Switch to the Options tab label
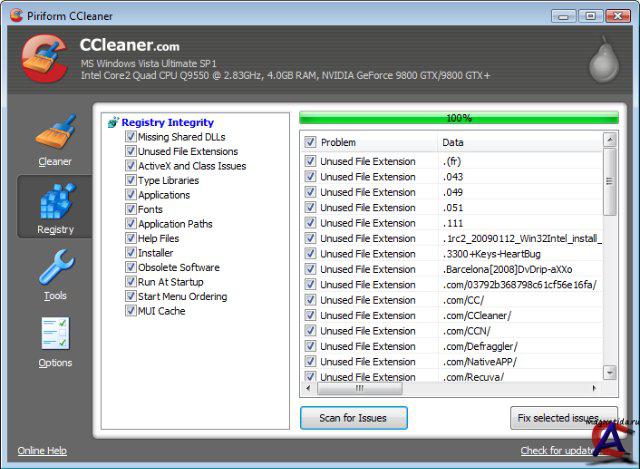Viewport: 640px width, 469px height. pyautogui.click(x=56, y=362)
